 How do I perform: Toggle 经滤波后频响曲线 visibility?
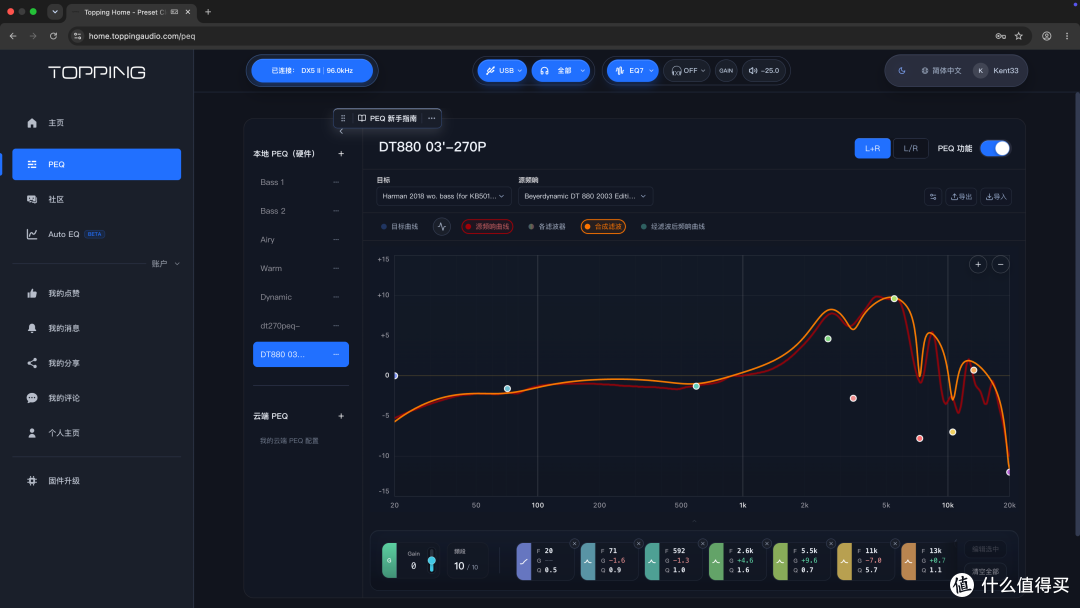point(673,227)
